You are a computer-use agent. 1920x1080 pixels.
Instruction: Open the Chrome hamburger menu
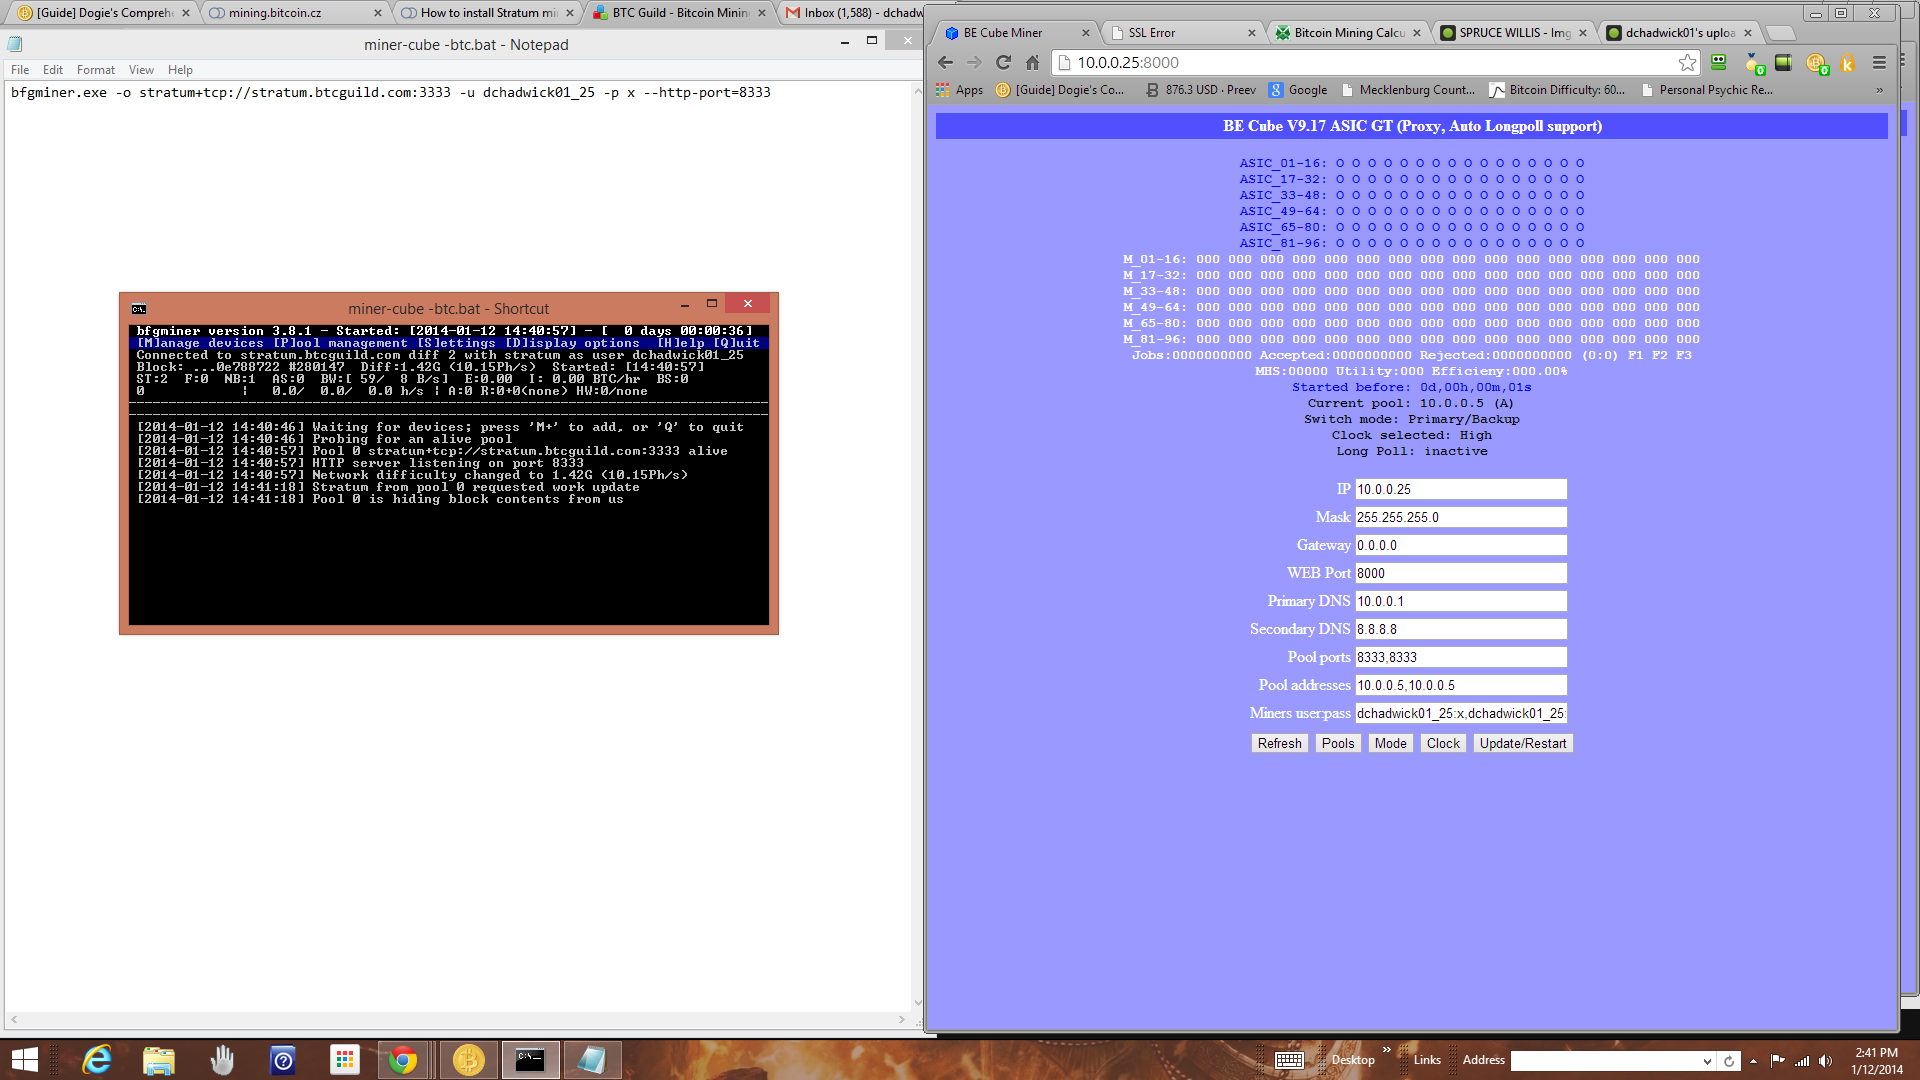(1879, 62)
